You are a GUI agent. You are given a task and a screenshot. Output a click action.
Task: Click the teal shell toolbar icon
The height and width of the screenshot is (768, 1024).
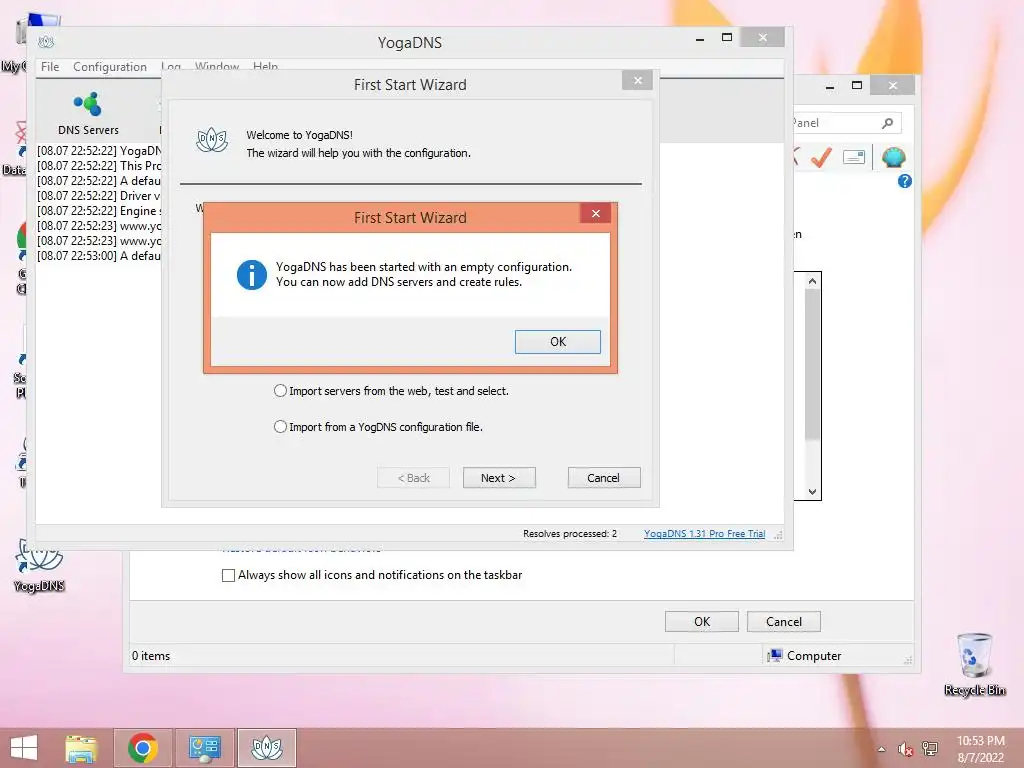(893, 157)
